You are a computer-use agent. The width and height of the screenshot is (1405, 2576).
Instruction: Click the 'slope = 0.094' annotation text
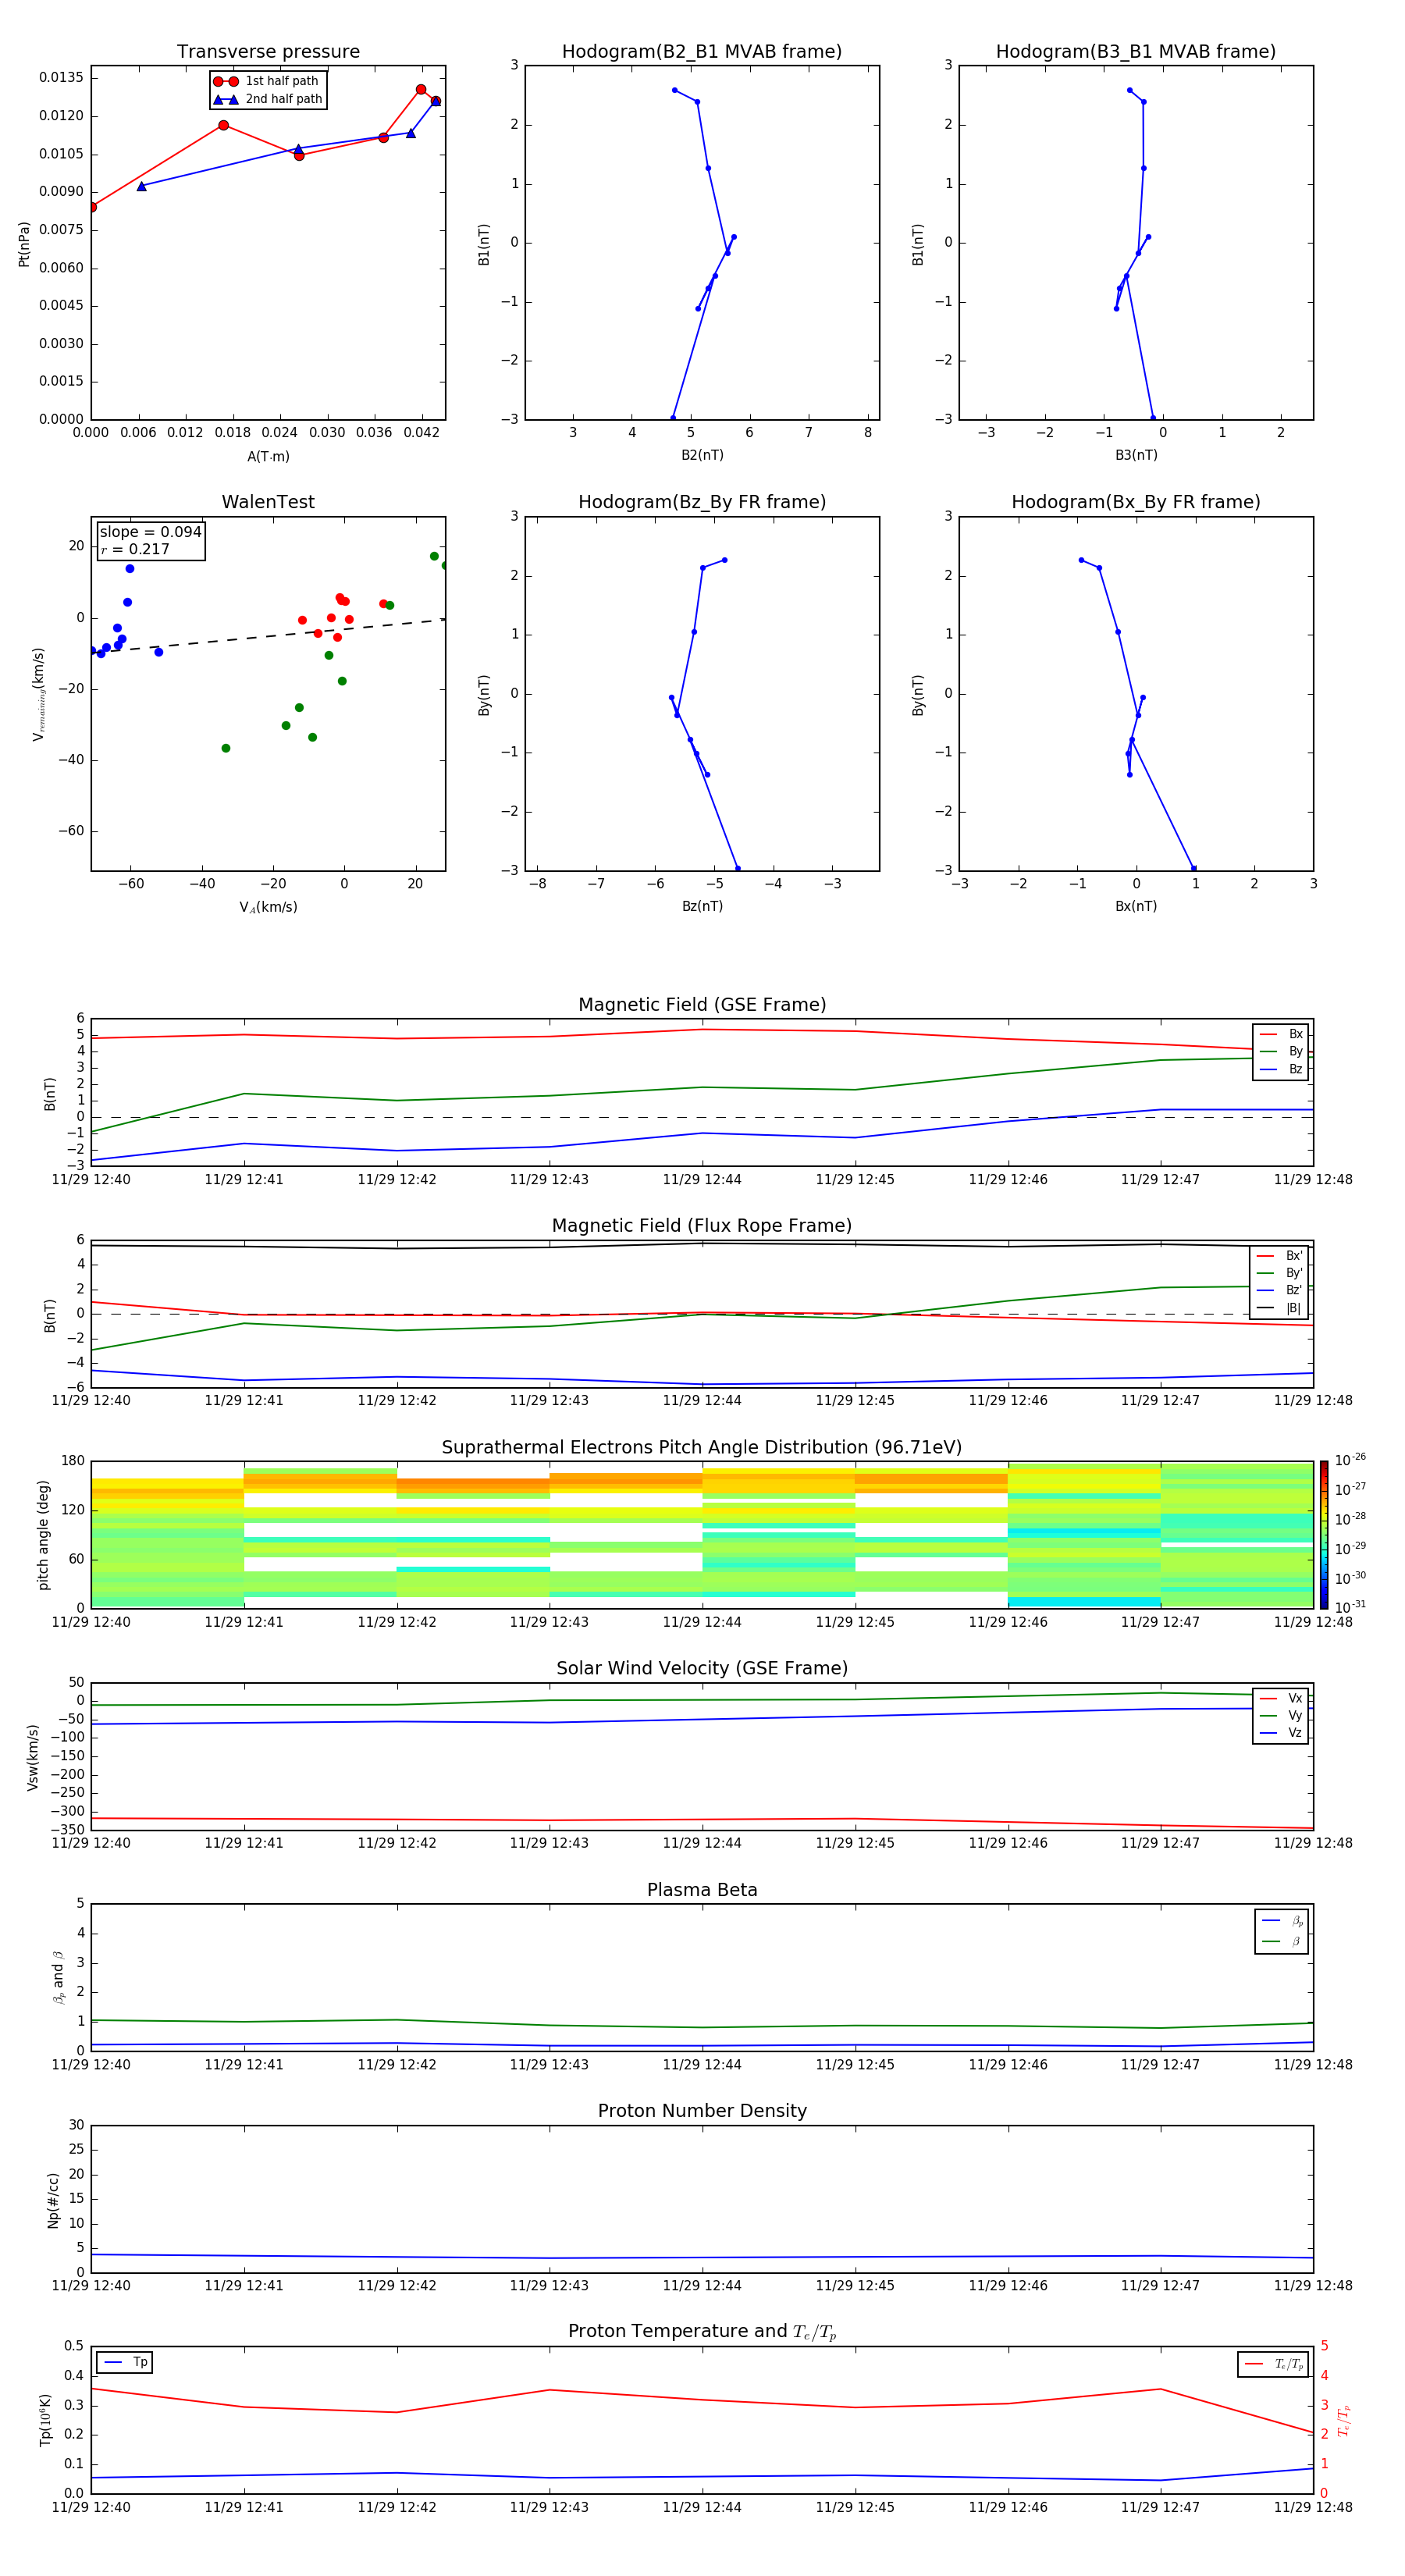tap(150, 532)
